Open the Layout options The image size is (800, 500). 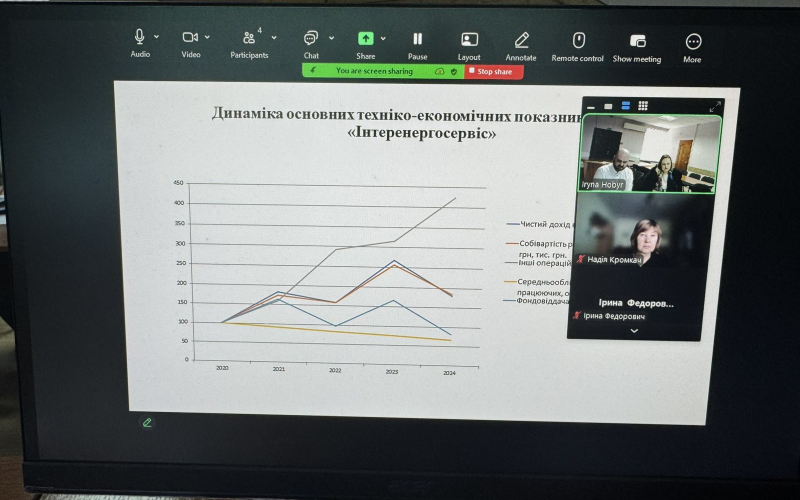pyautogui.click(x=469, y=39)
